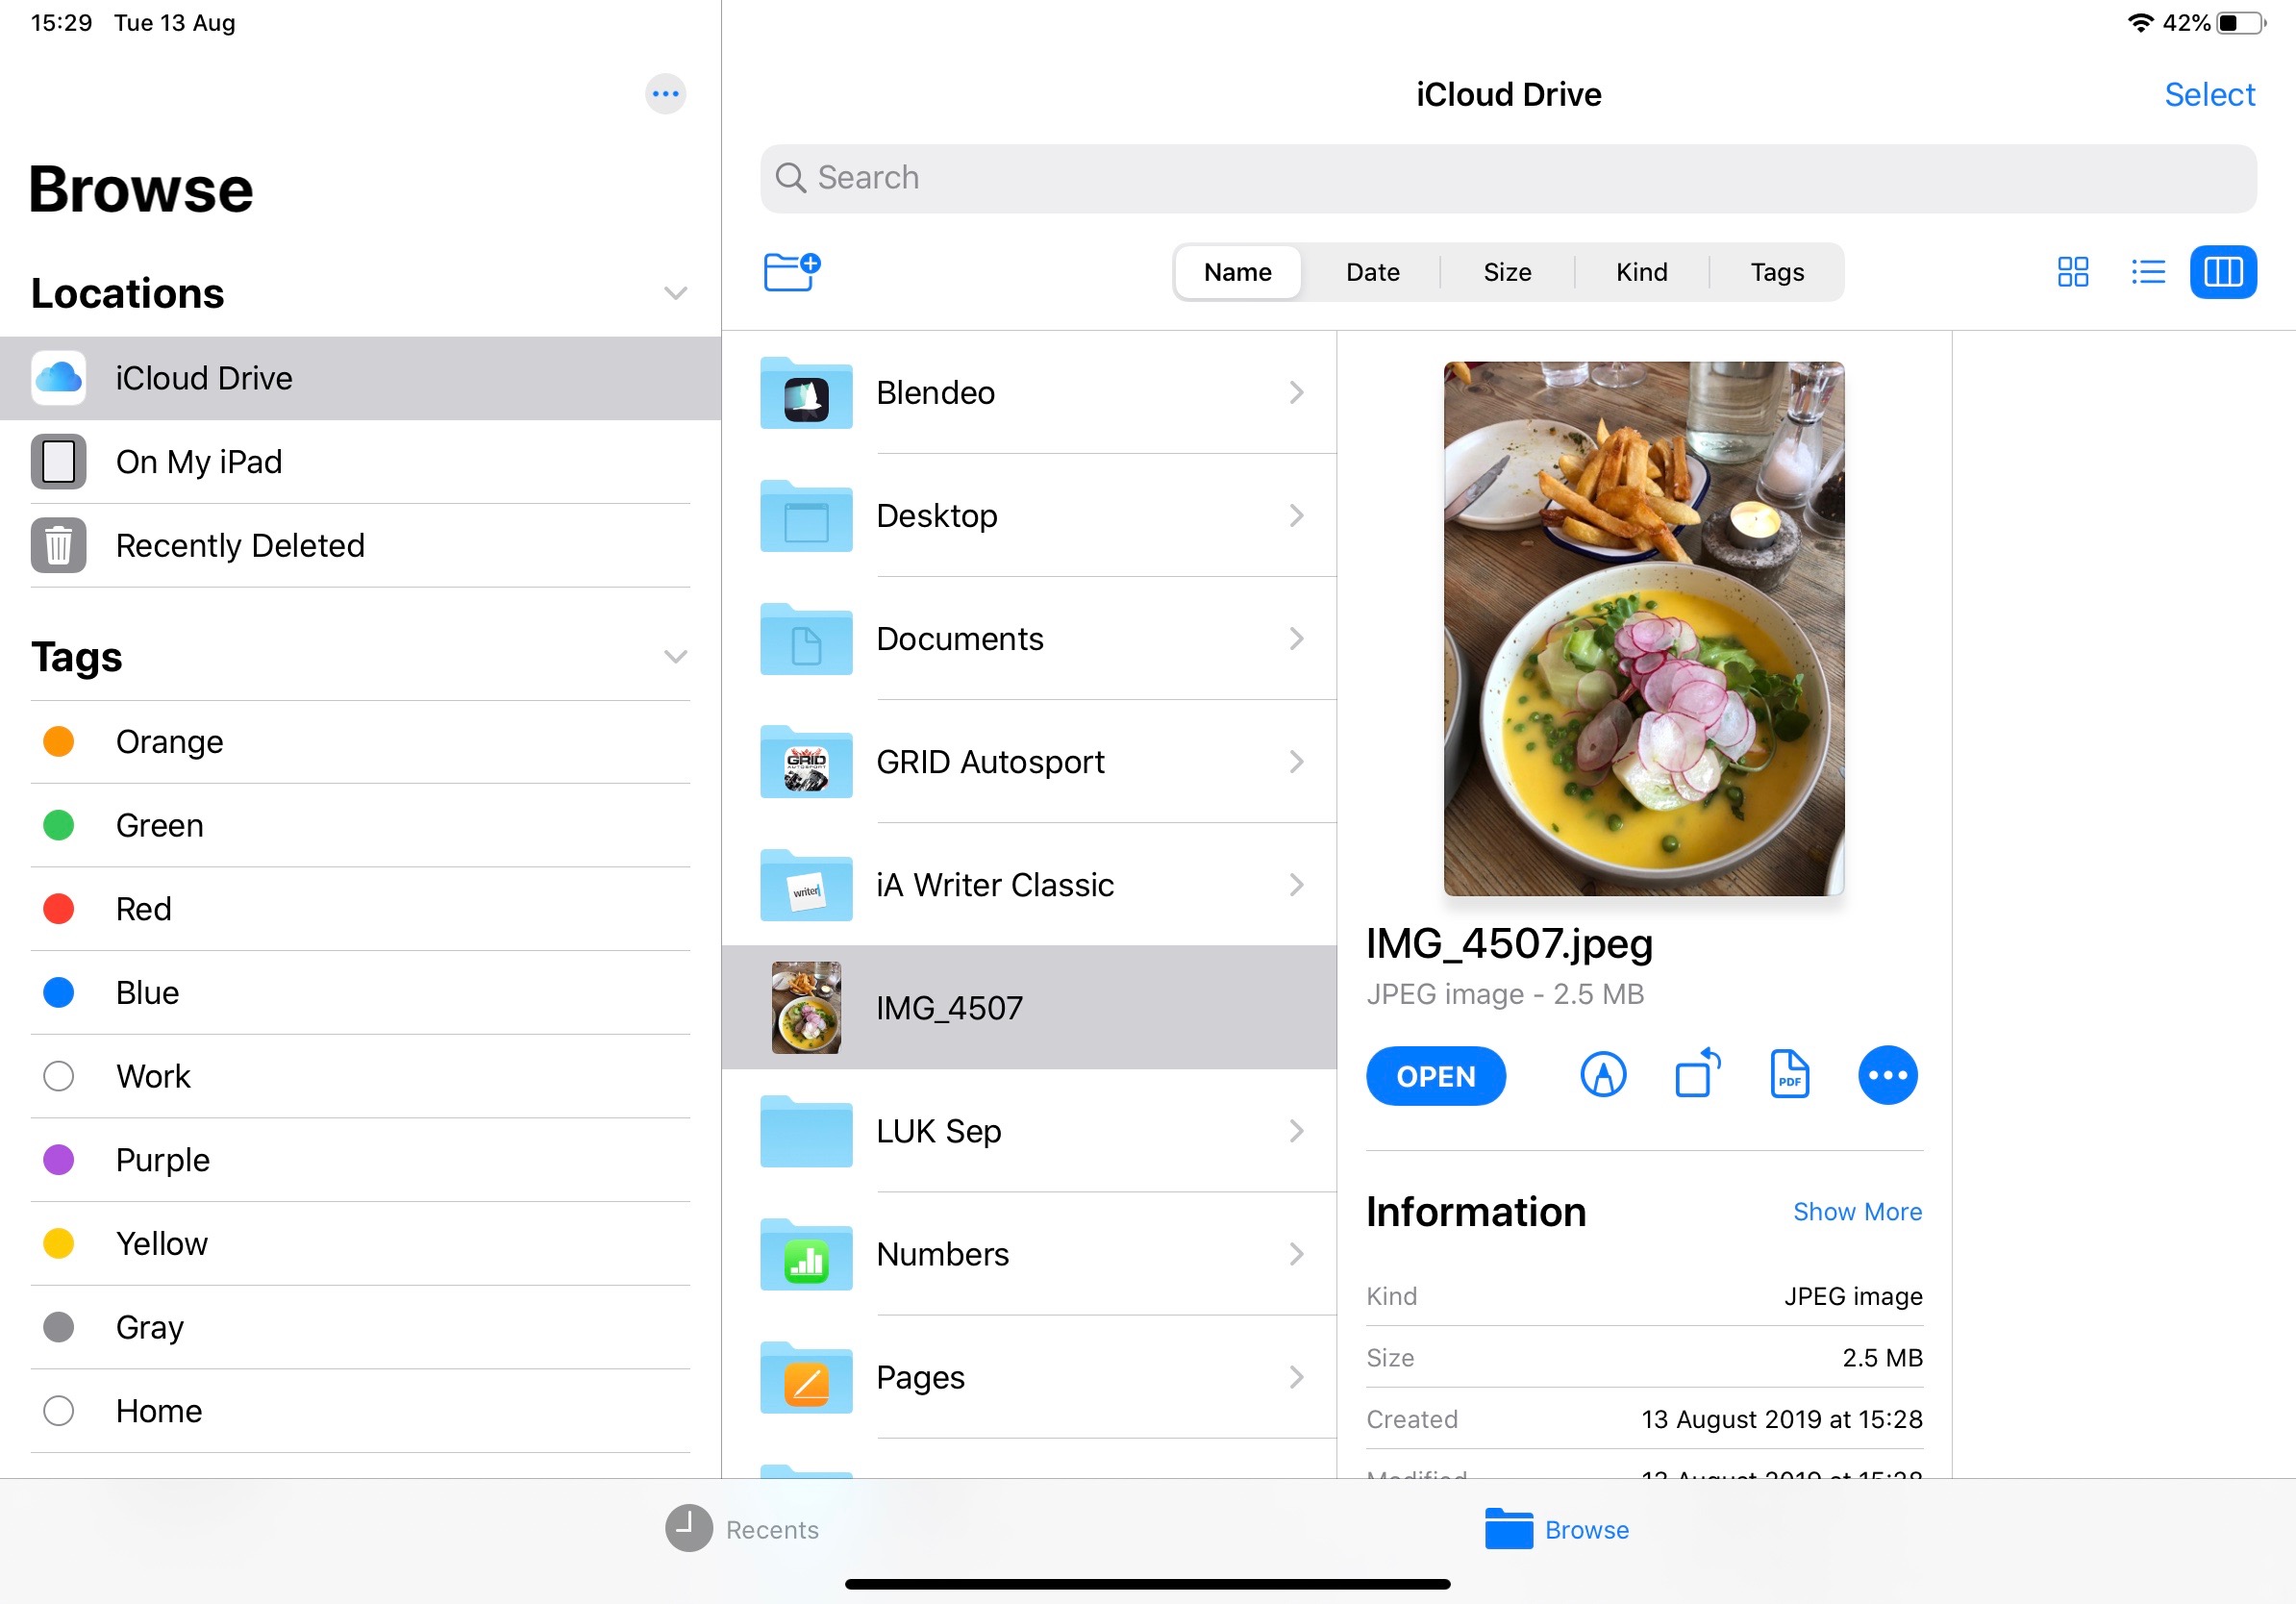Image resolution: width=2296 pixels, height=1604 pixels.
Task: Collapse the Locations section
Action: (675, 293)
